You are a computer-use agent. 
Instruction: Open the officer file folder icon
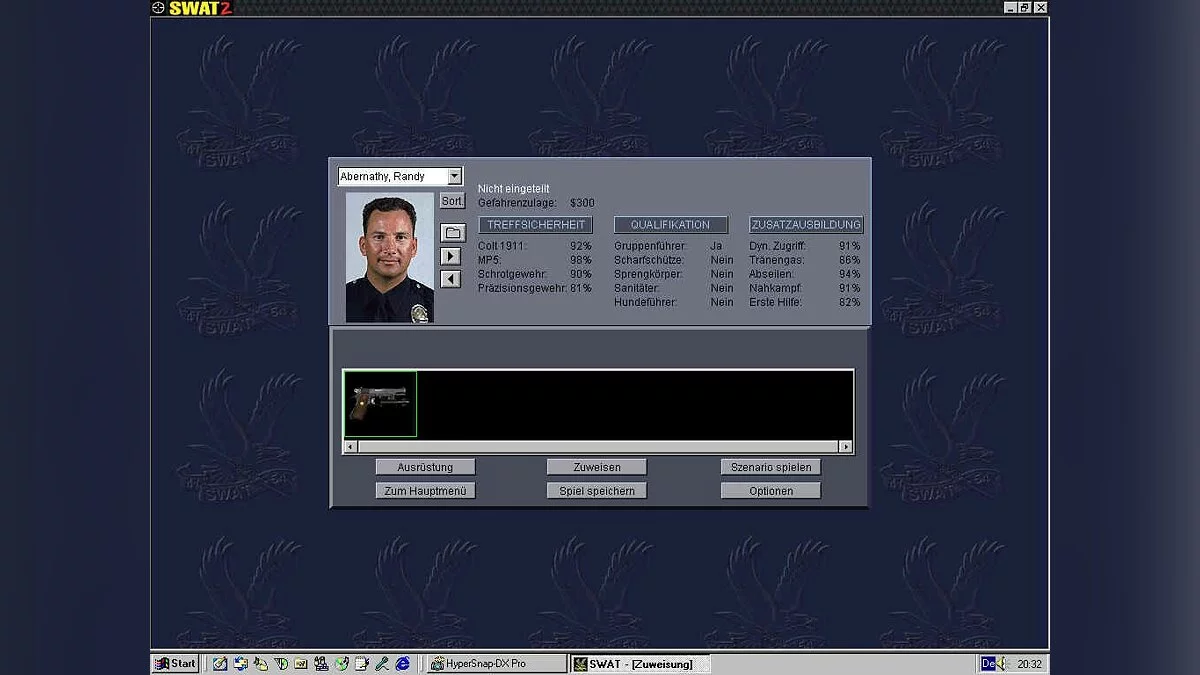point(453,233)
